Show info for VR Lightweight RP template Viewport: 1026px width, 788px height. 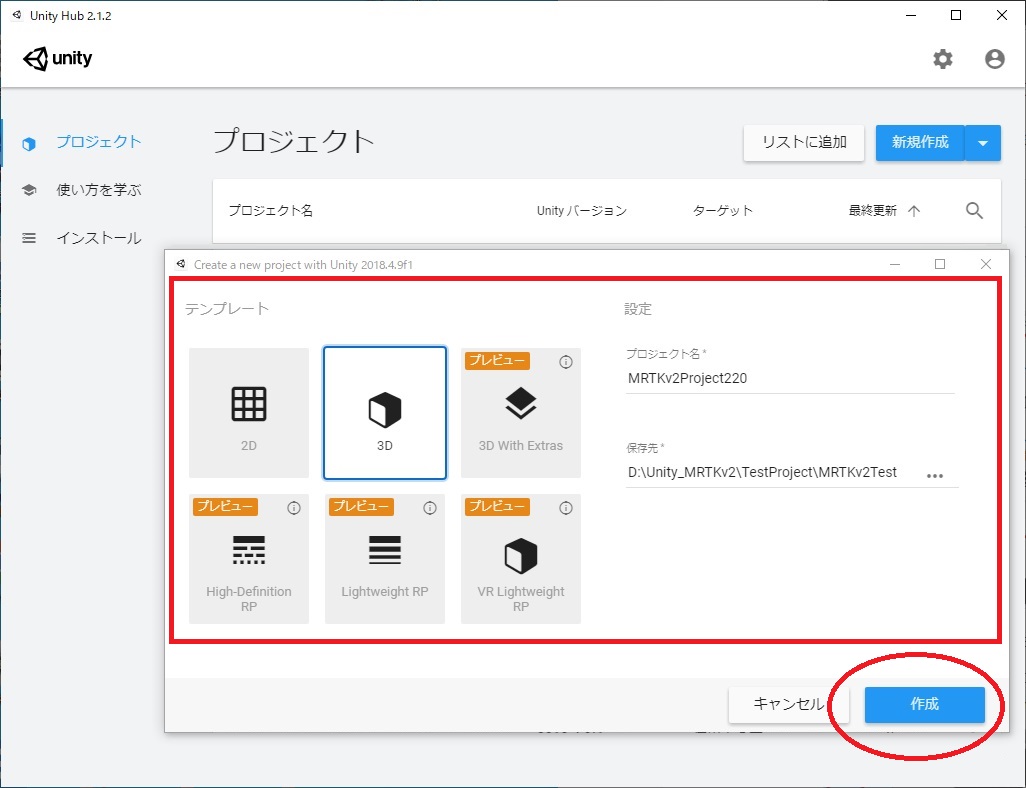[566, 508]
